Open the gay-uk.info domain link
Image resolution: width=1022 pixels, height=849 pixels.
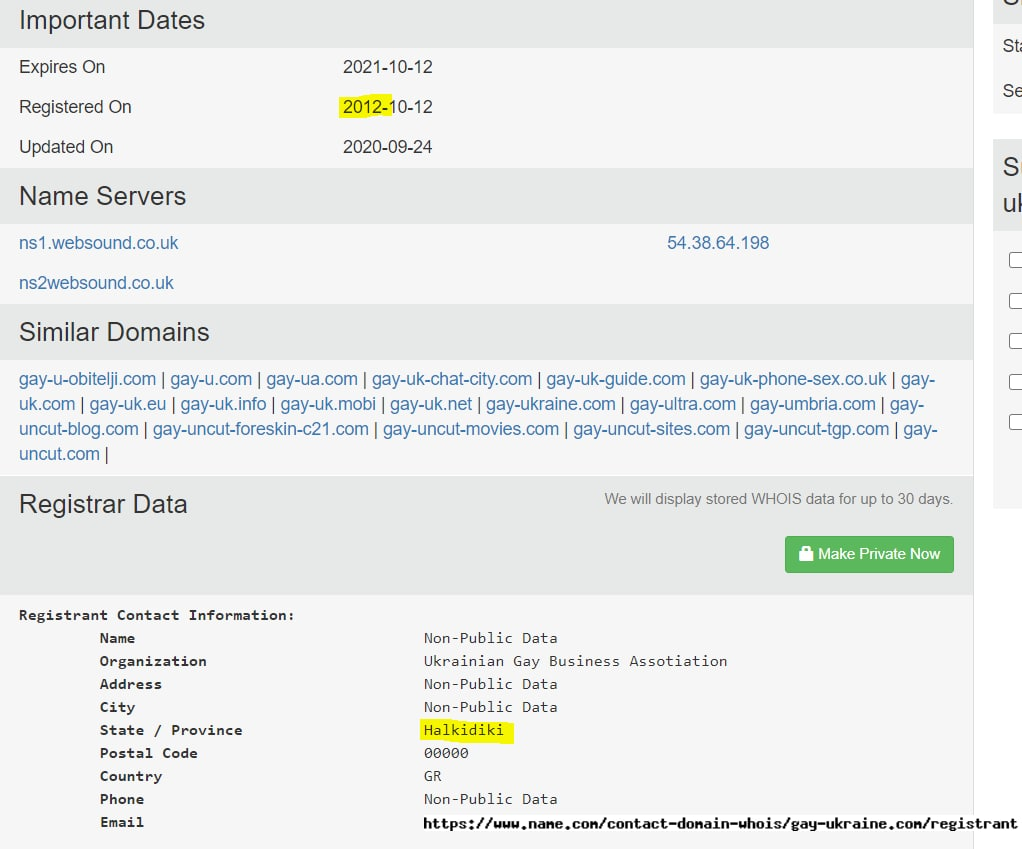223,404
